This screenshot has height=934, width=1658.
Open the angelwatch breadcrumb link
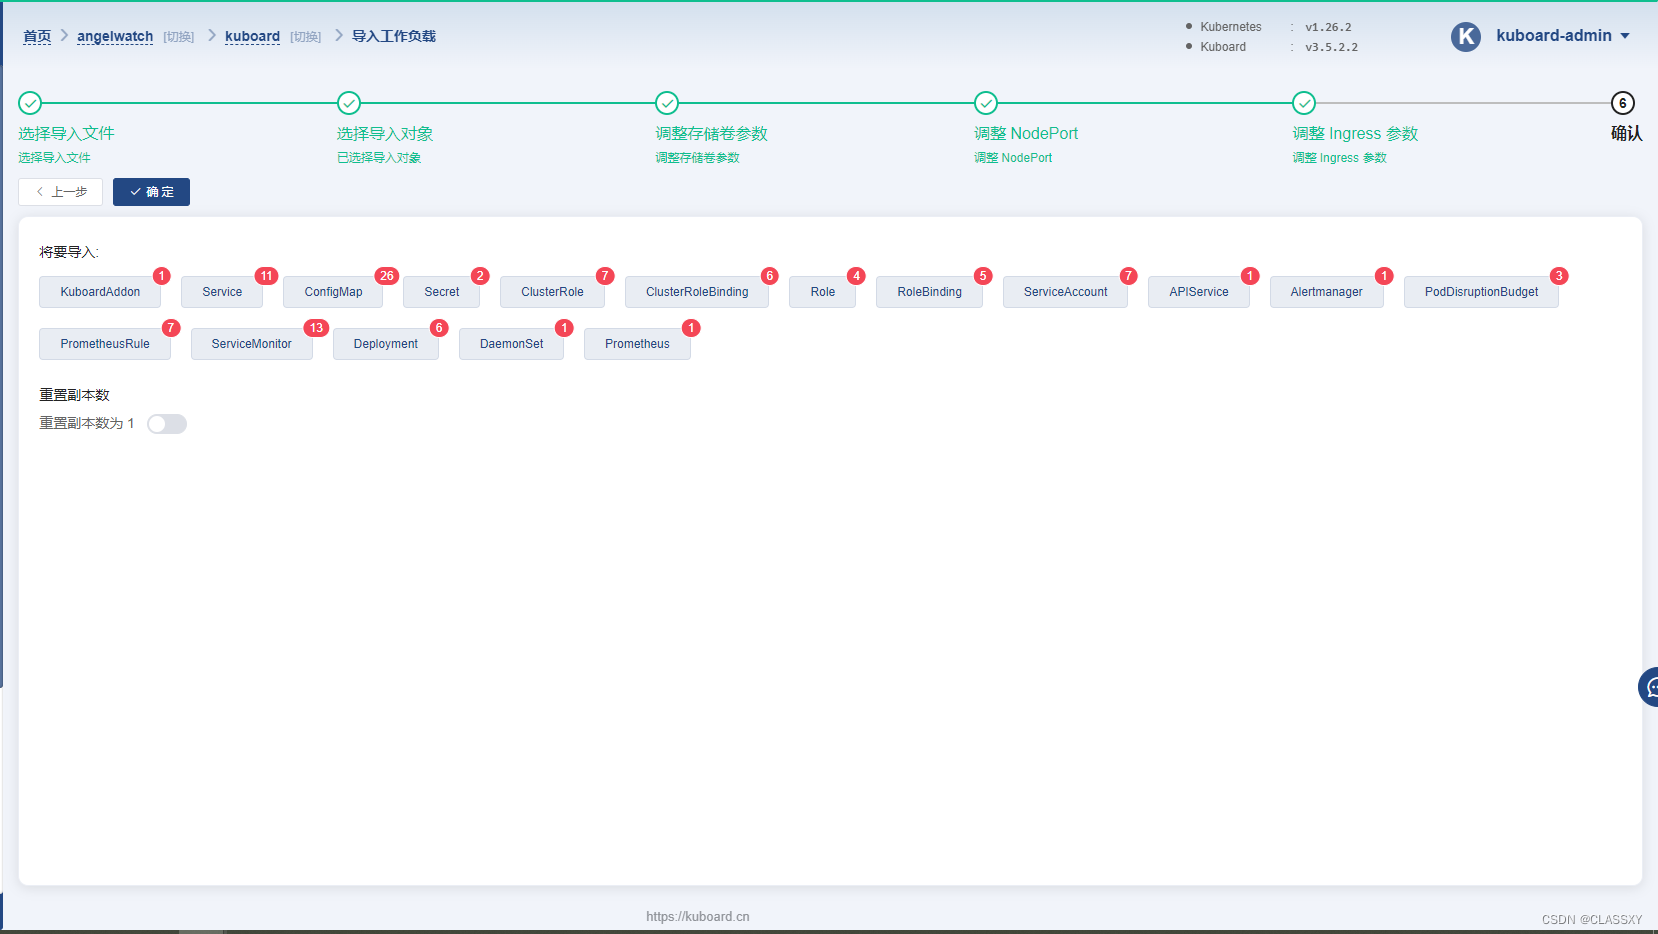(x=115, y=36)
